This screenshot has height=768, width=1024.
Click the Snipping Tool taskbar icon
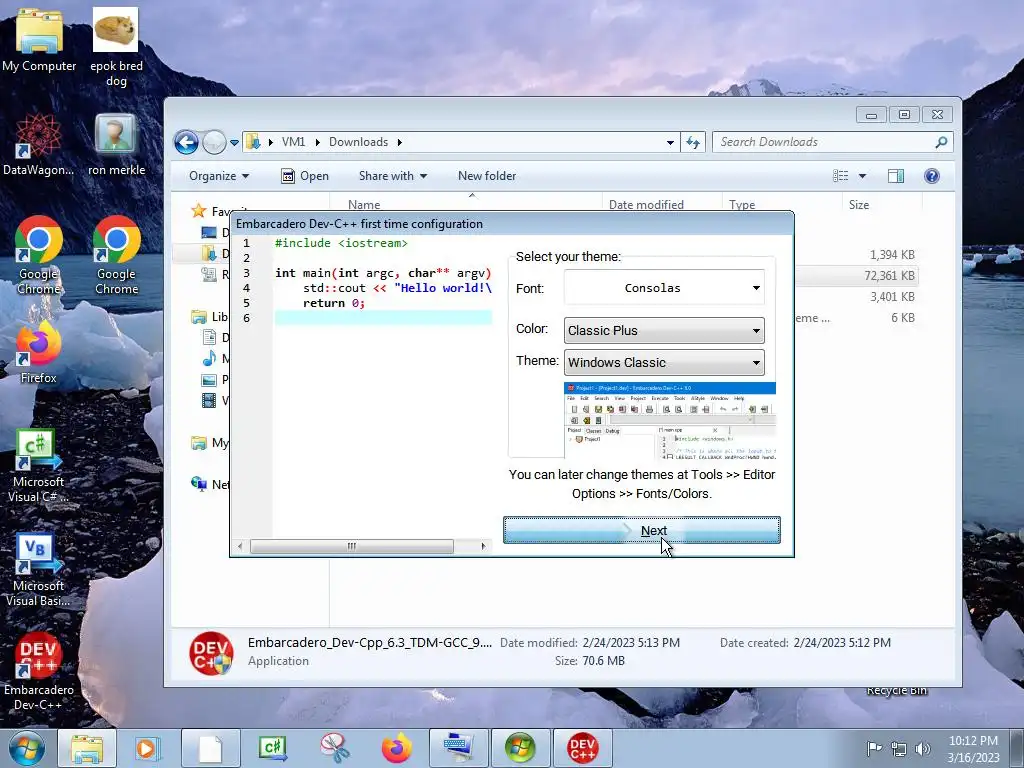click(x=334, y=748)
